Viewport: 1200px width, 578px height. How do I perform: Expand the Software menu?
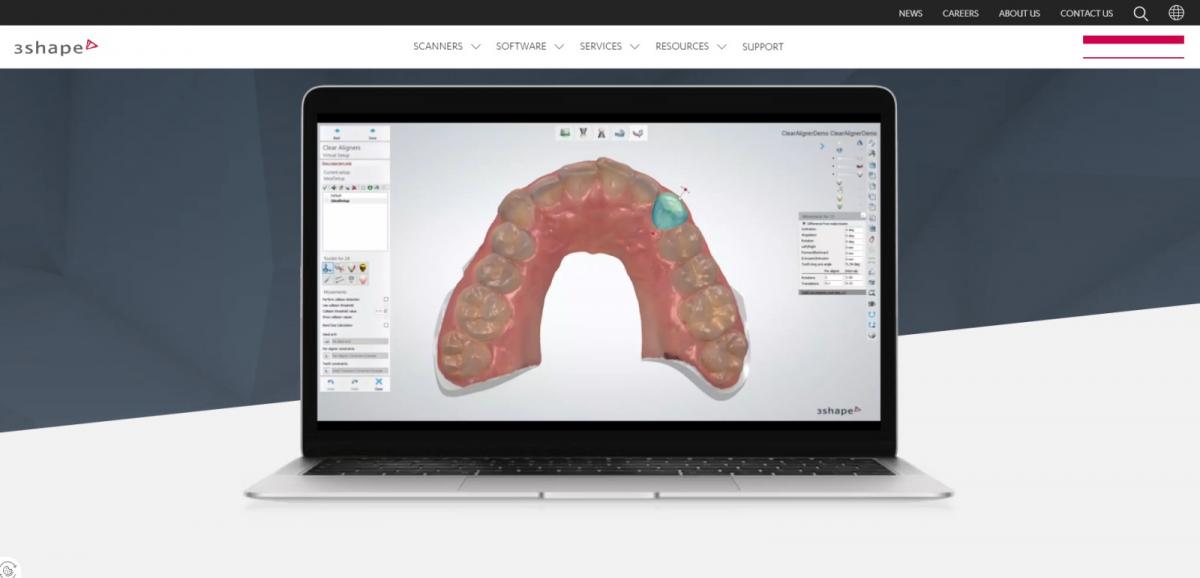(x=530, y=46)
